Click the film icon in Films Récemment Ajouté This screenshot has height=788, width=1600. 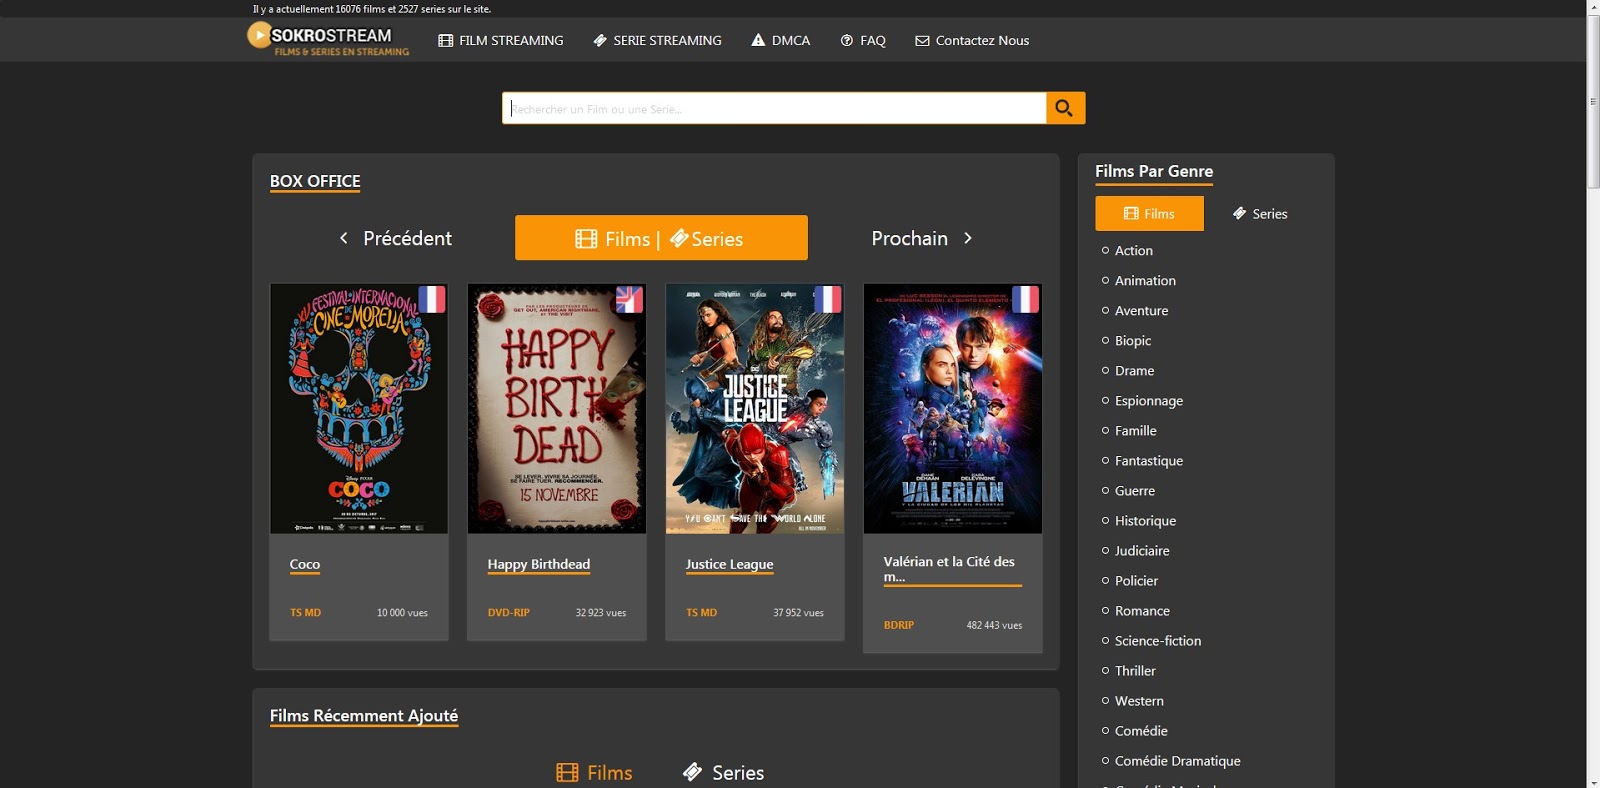(x=567, y=772)
